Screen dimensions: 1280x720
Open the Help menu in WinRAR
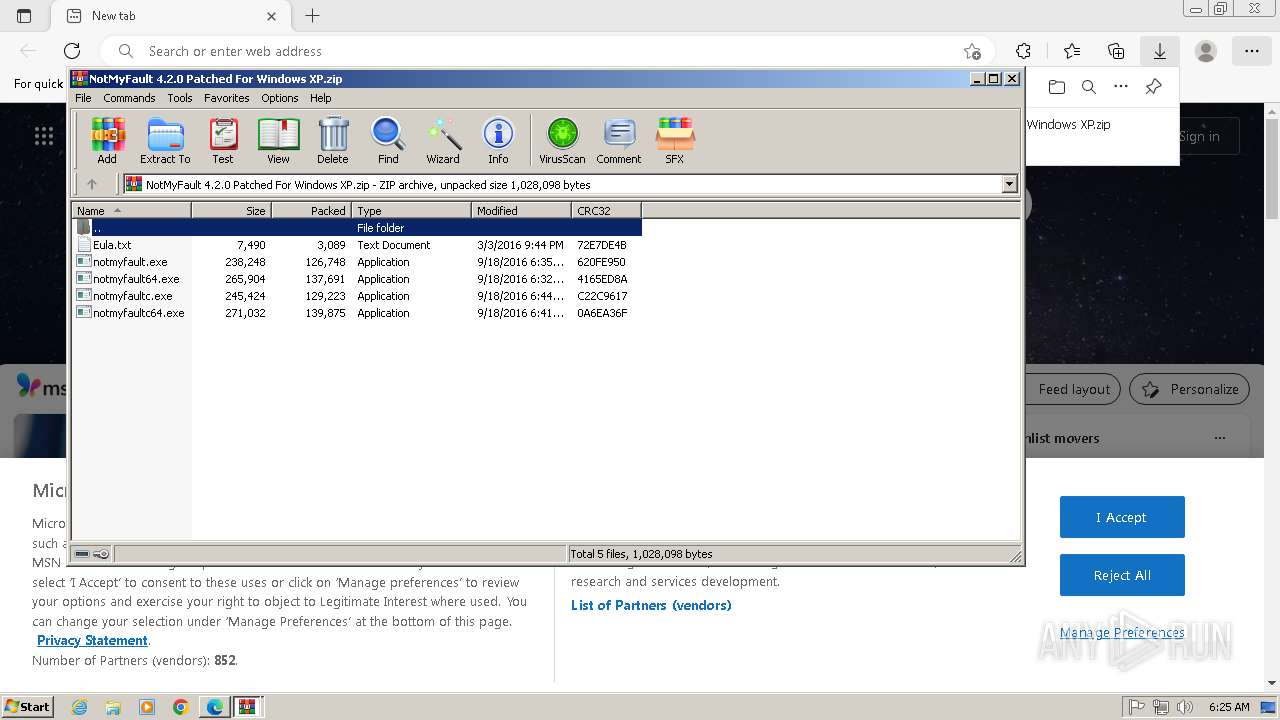point(321,98)
